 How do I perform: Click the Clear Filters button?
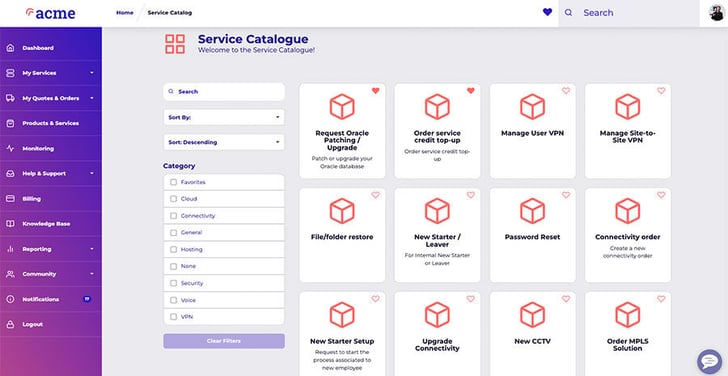(224, 341)
